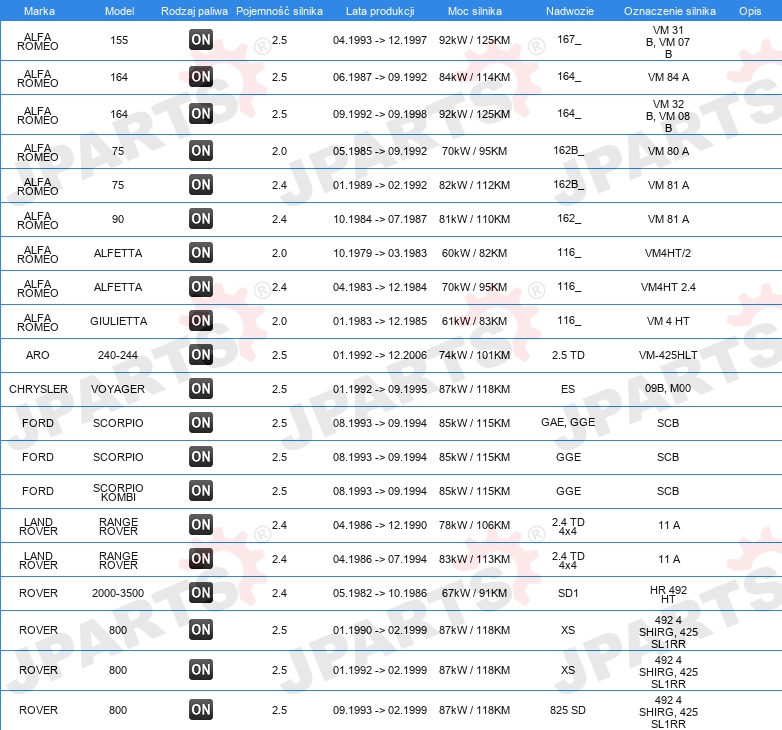Image resolution: width=782 pixels, height=730 pixels.
Task: Select model cell '2000-3500'
Action: point(118,593)
